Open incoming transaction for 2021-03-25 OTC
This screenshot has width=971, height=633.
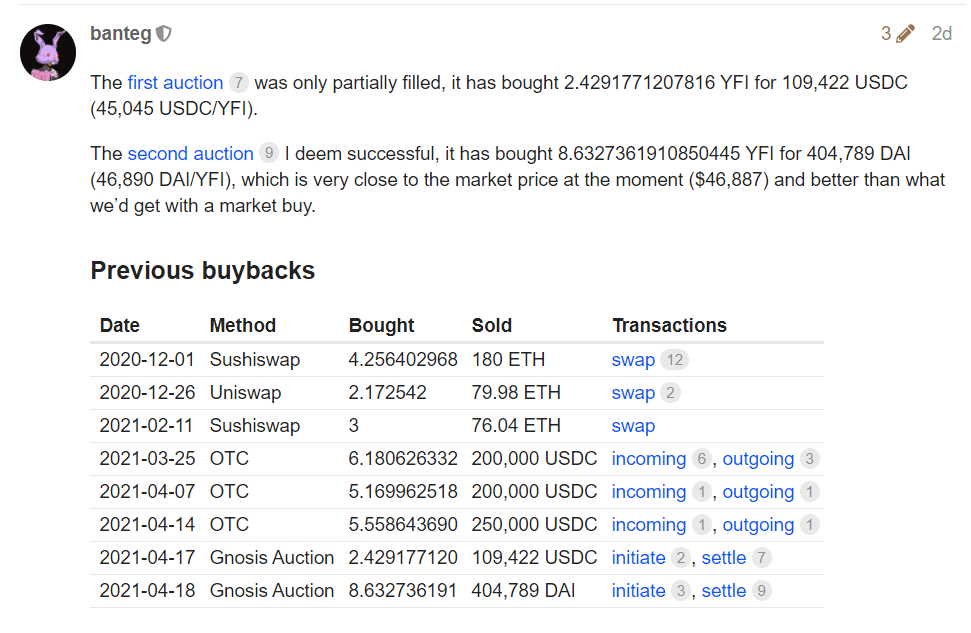[x=648, y=459]
